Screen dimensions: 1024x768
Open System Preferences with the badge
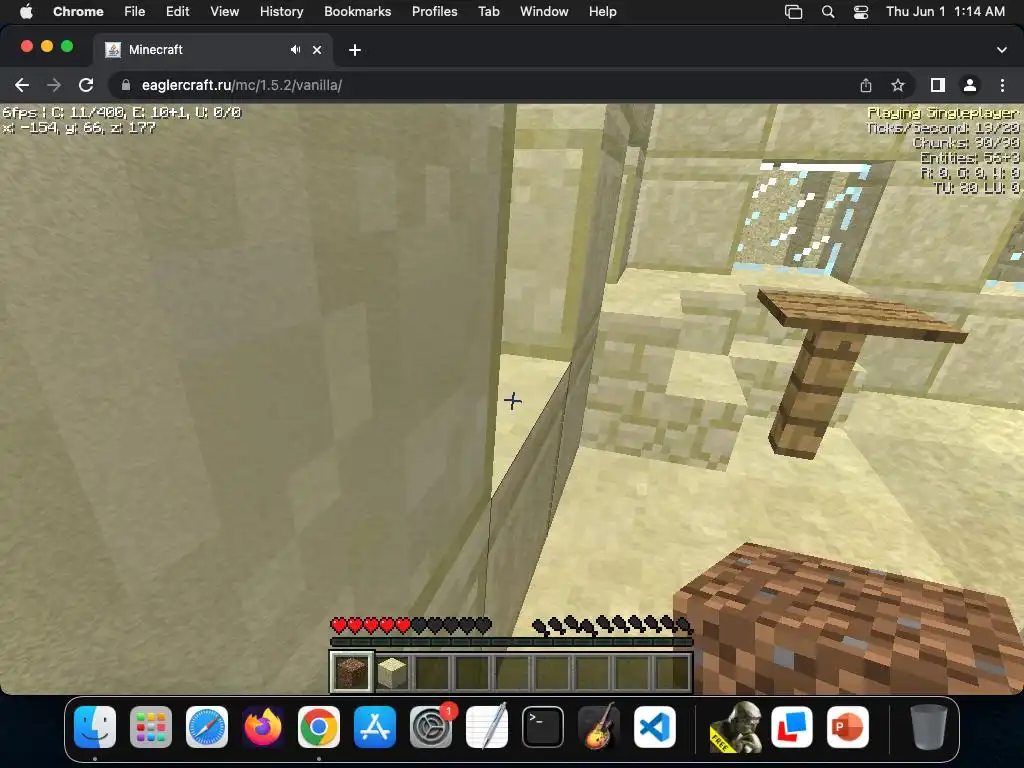pyautogui.click(x=431, y=727)
